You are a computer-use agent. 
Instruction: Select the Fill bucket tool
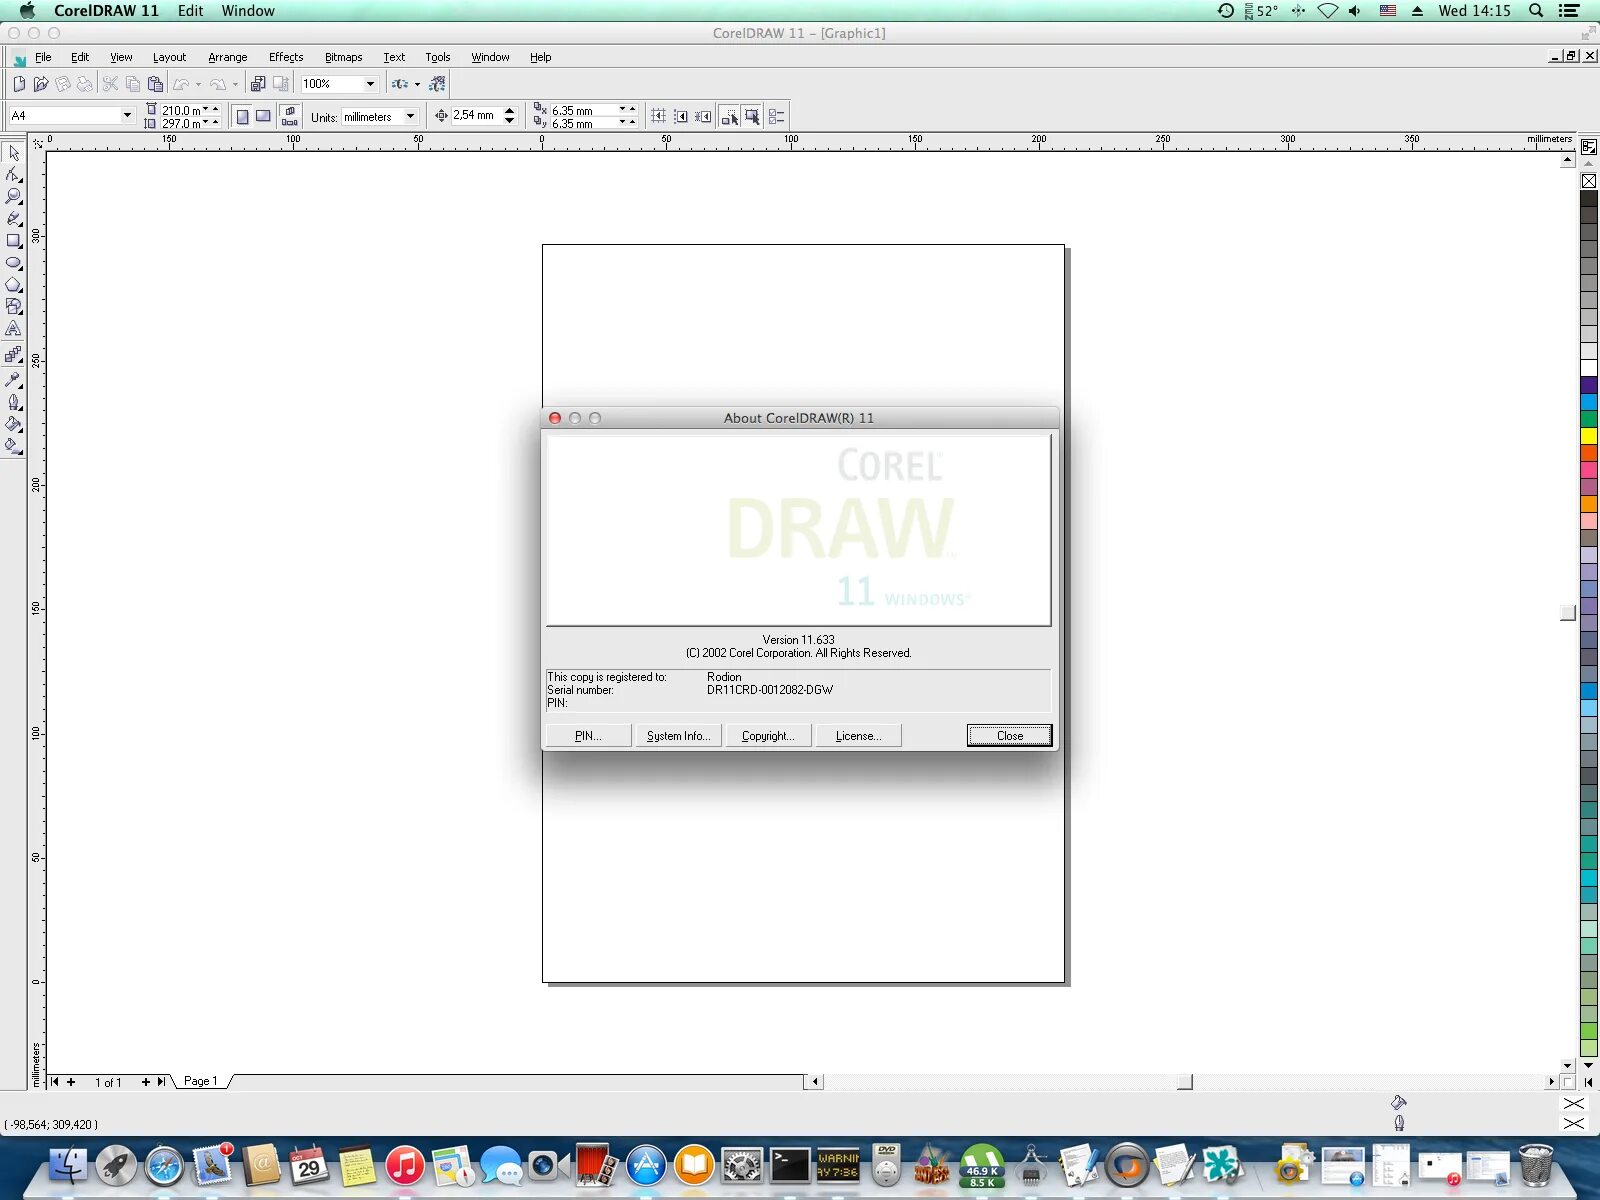[14, 424]
